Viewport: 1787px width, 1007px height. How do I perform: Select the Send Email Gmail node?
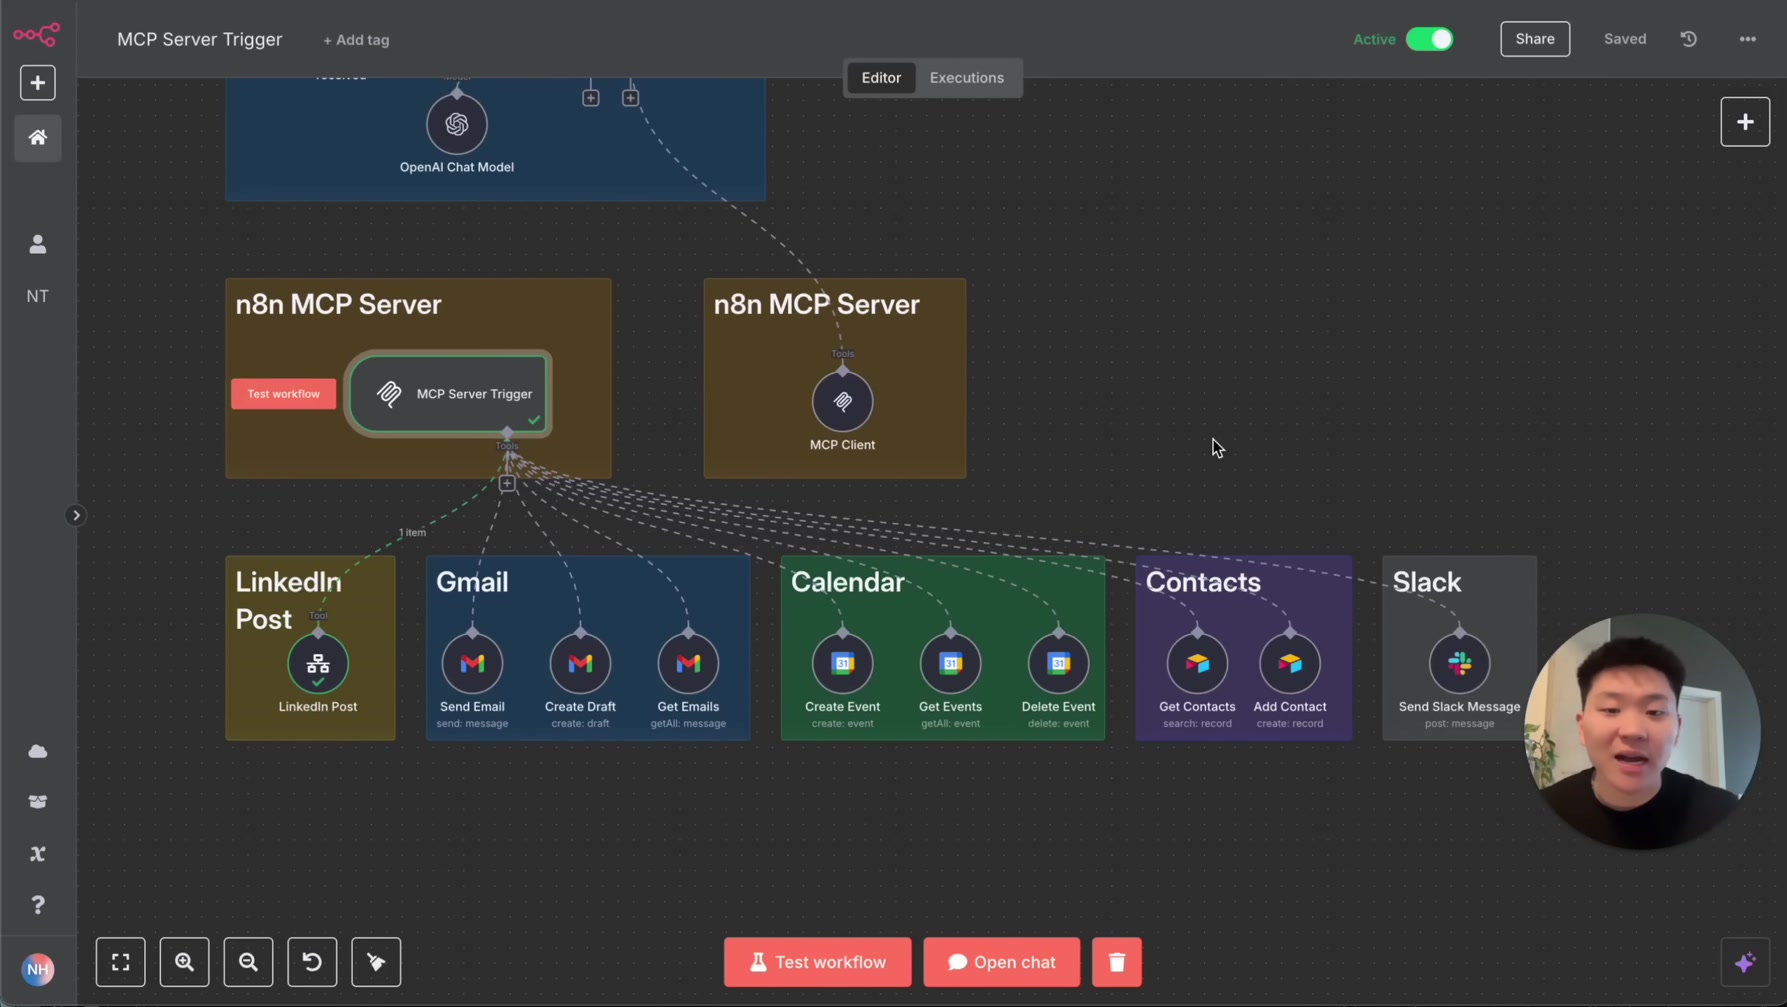[472, 664]
